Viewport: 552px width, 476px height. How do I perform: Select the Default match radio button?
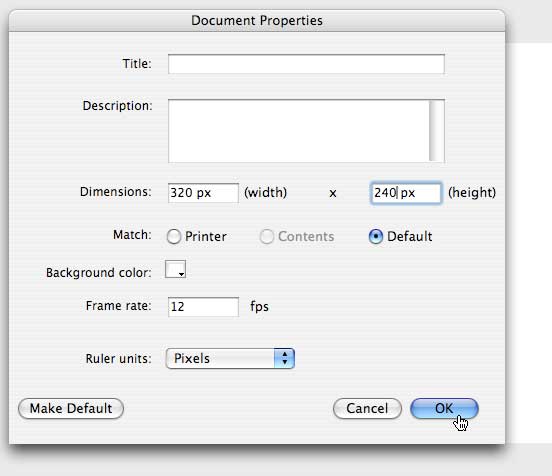click(376, 237)
